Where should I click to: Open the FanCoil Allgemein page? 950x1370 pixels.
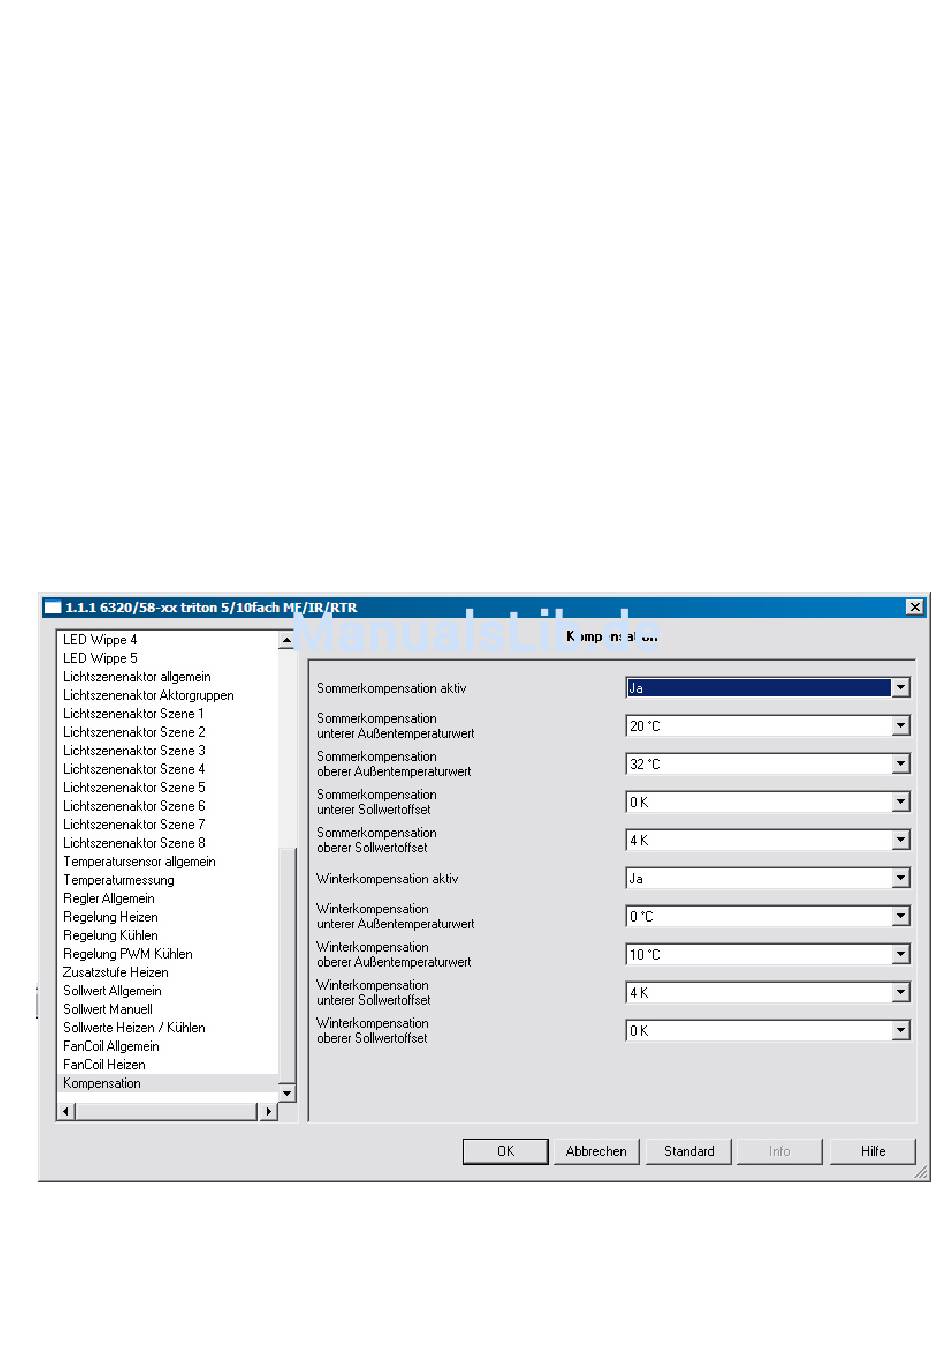[111, 1047]
